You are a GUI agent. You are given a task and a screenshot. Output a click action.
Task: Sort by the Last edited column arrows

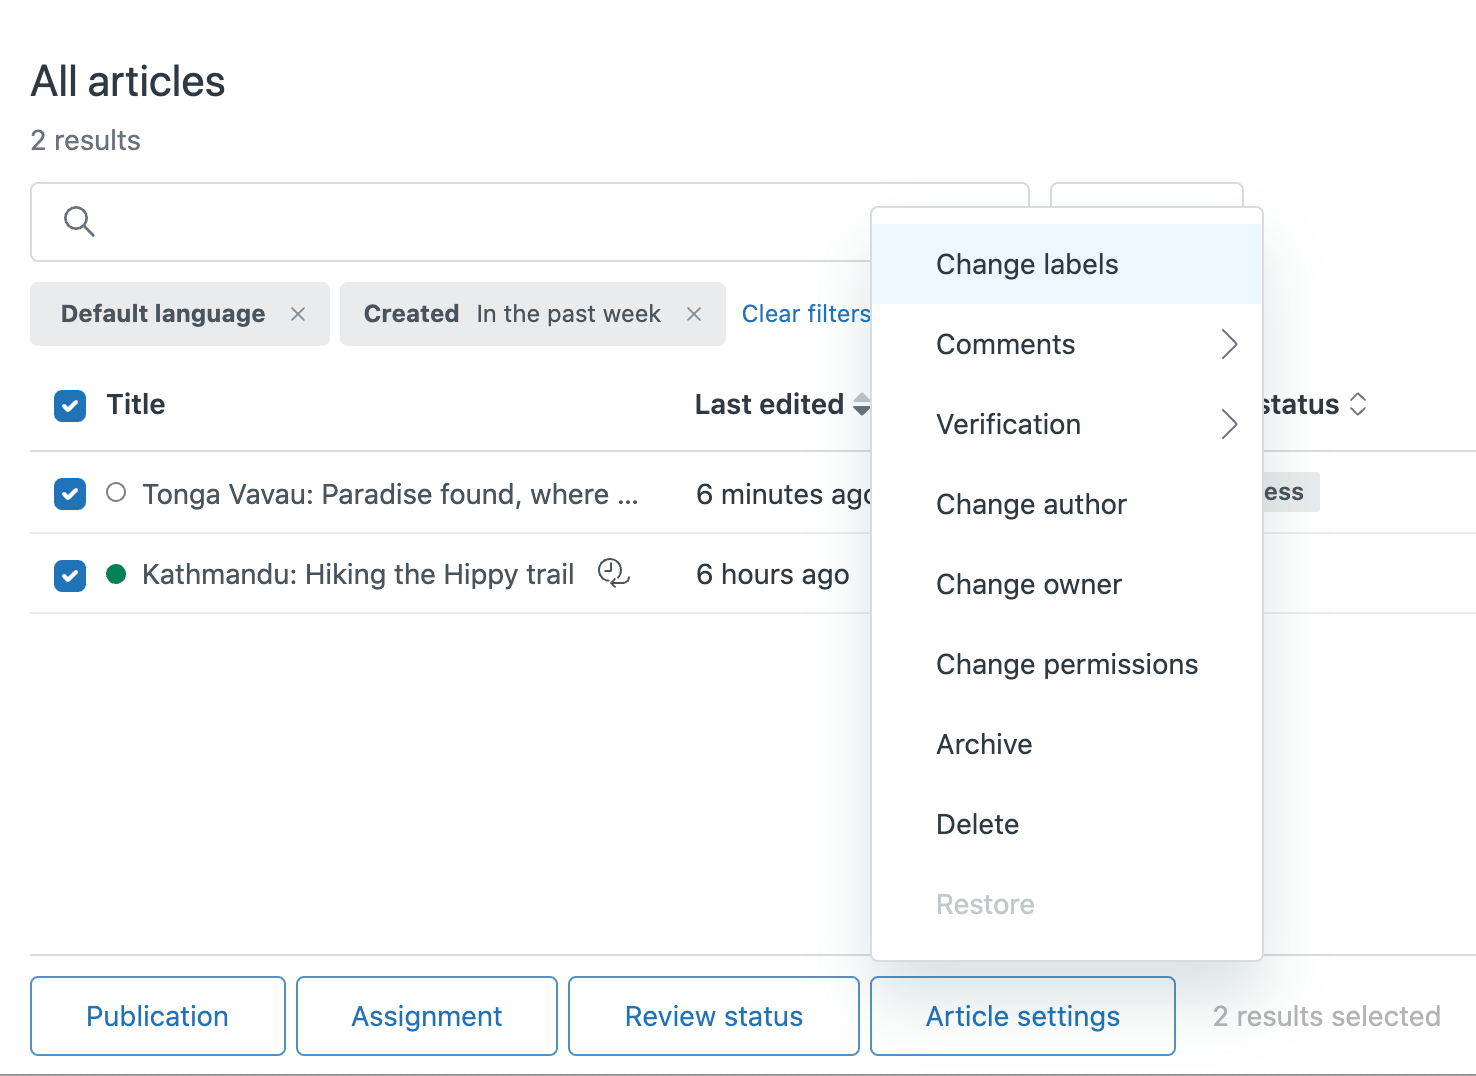coord(861,404)
